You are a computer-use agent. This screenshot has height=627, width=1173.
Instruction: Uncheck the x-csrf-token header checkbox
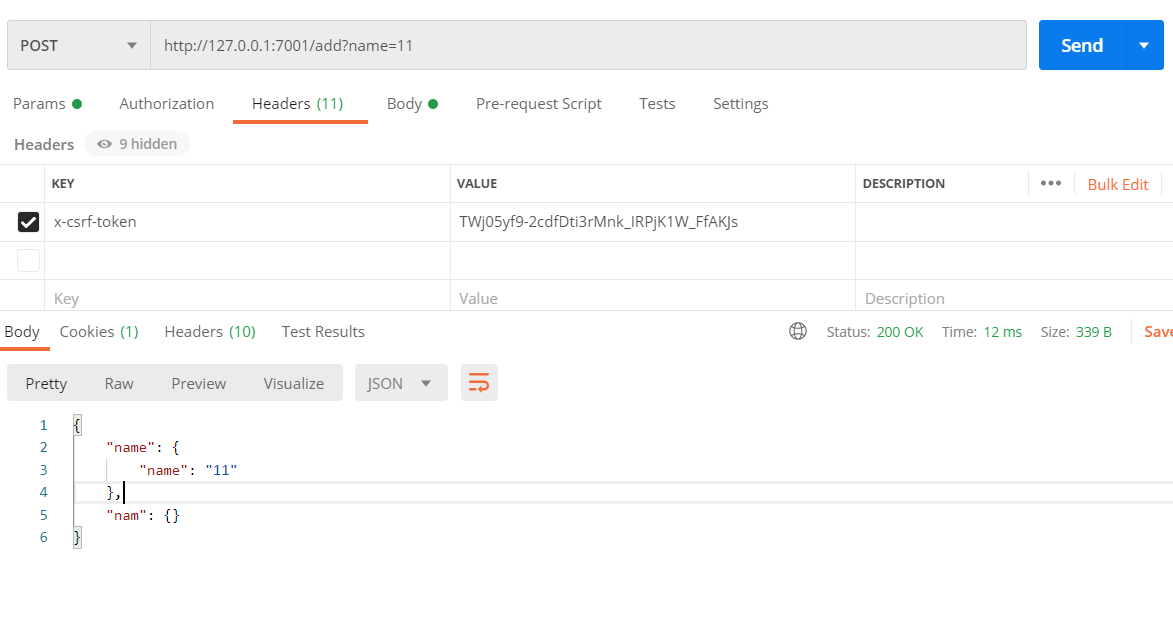tap(28, 221)
